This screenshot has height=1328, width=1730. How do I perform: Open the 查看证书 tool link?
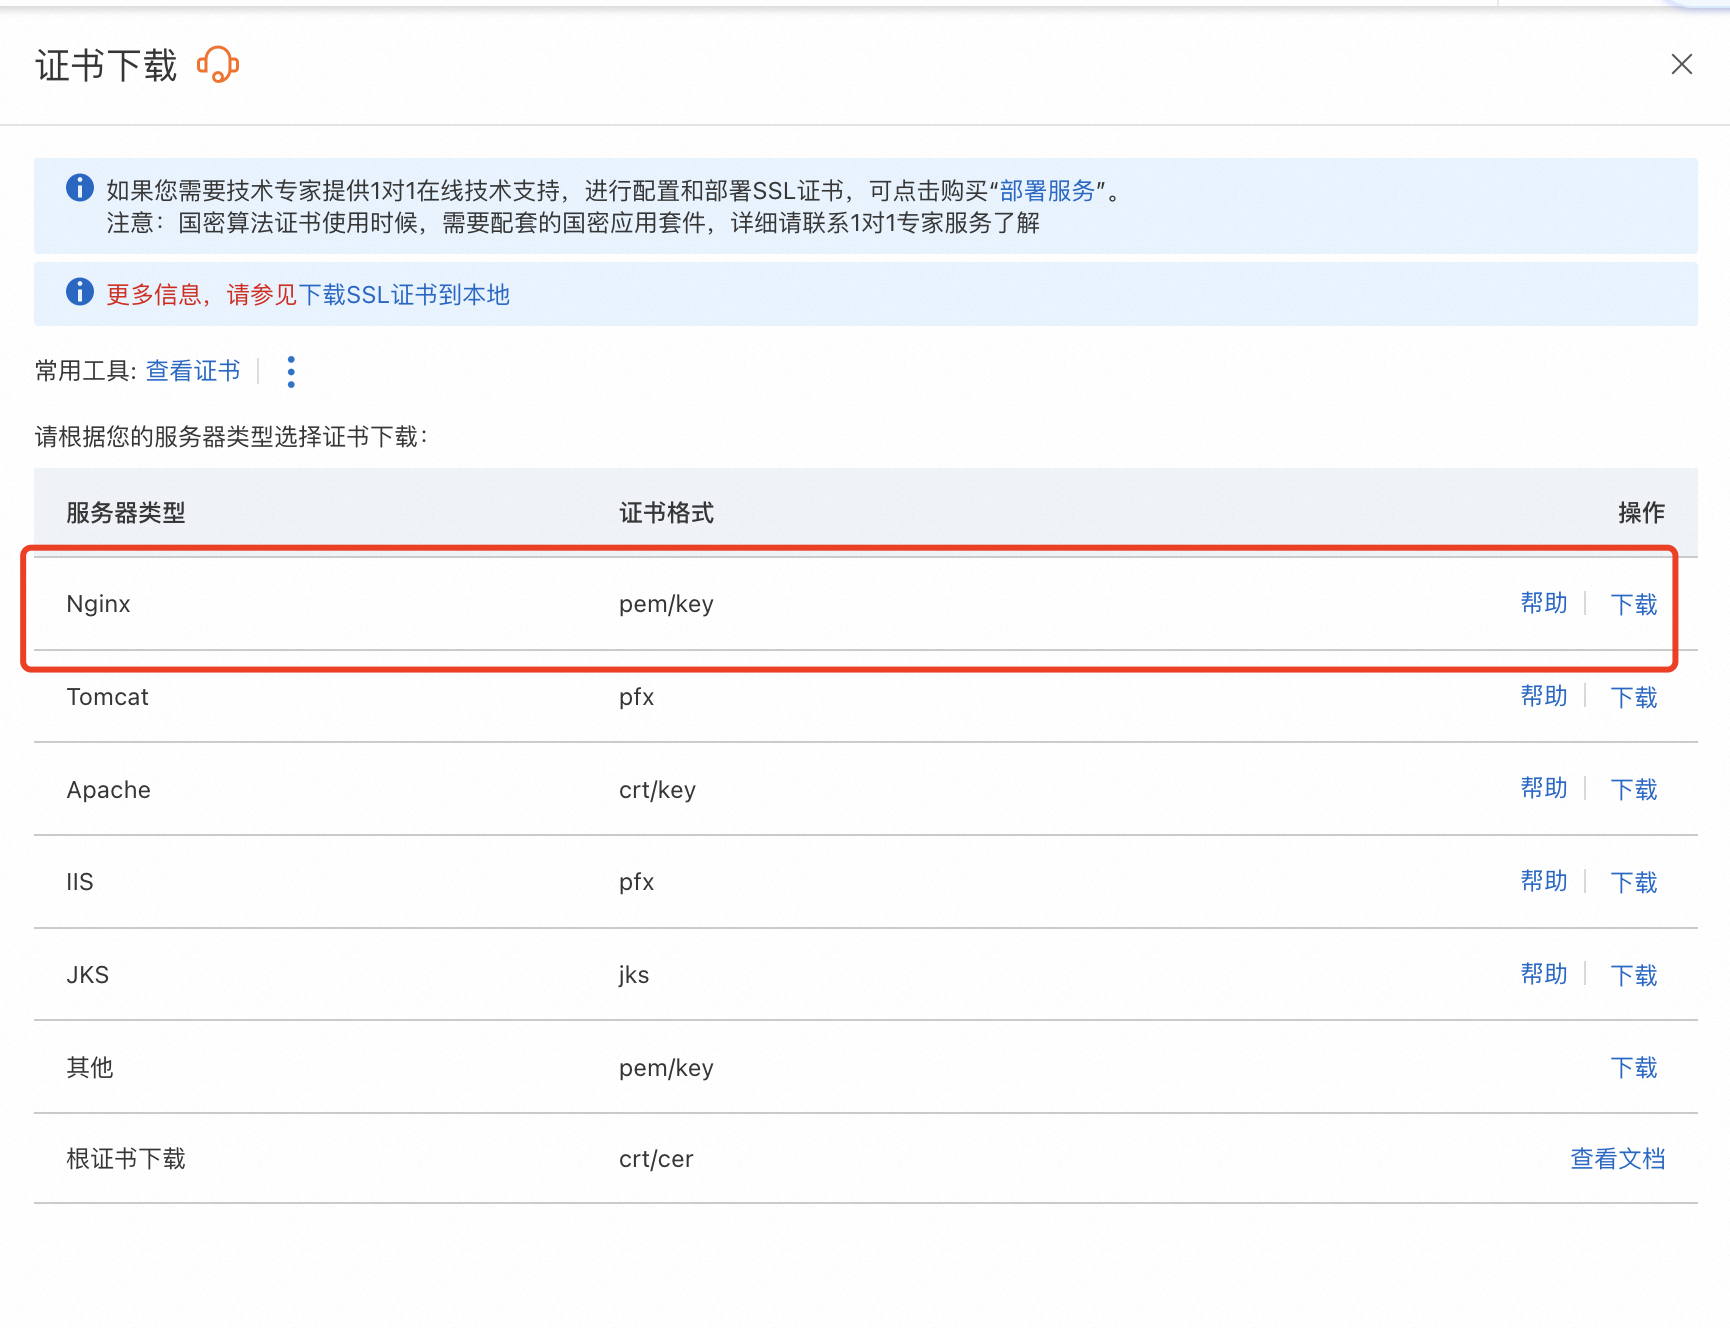193,371
